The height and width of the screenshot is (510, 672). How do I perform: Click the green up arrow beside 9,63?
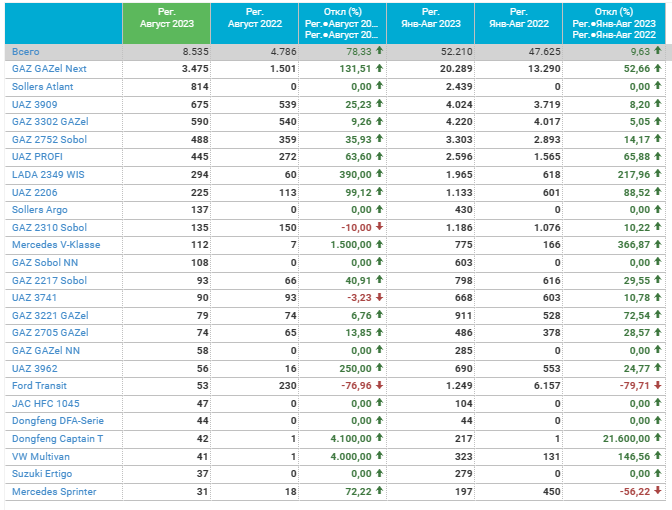[x=658, y=51]
